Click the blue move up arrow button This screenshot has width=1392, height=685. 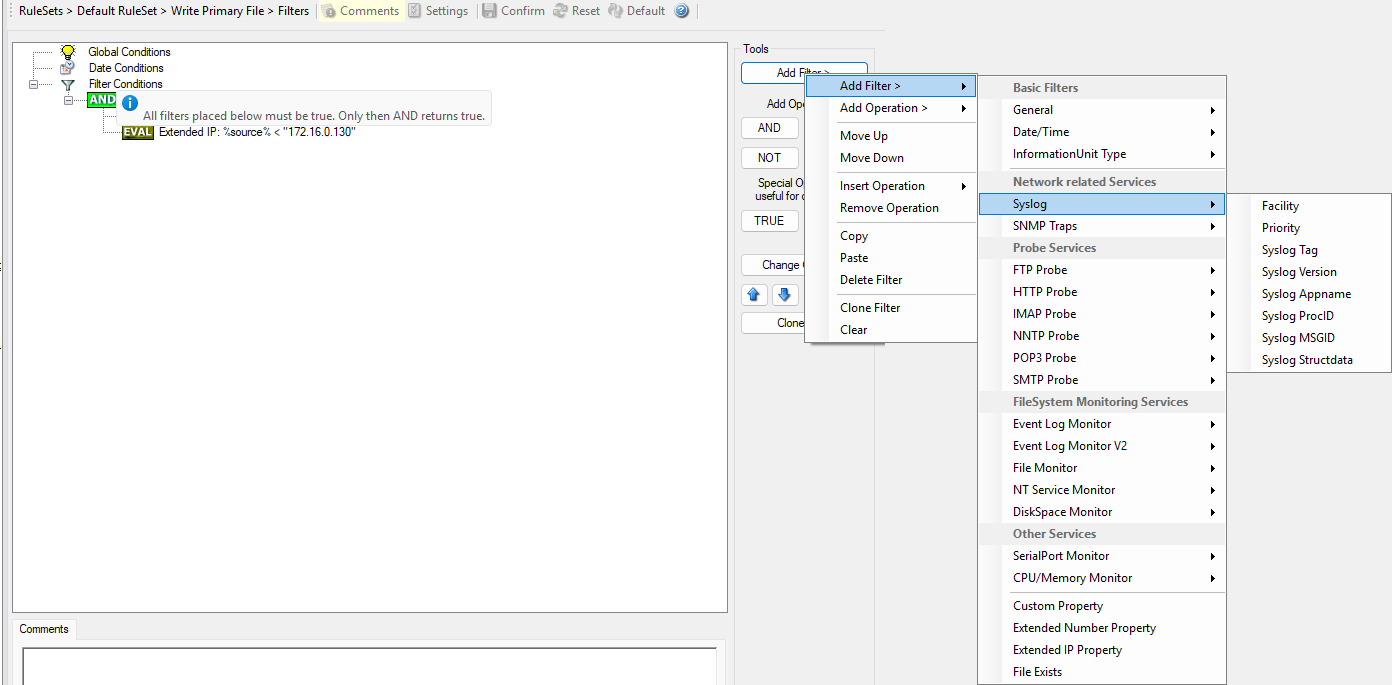coord(755,295)
